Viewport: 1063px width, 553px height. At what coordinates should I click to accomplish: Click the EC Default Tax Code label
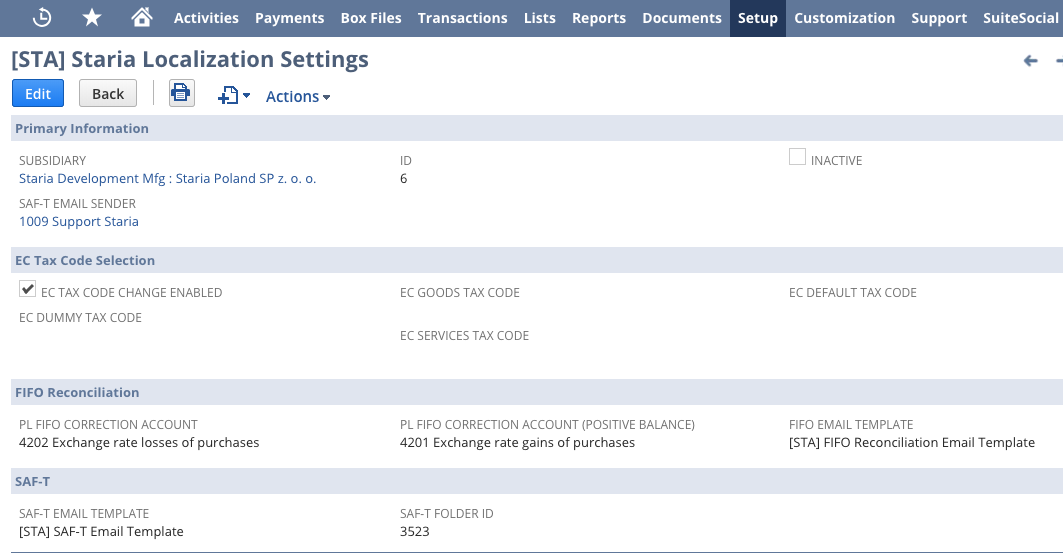click(x=853, y=293)
